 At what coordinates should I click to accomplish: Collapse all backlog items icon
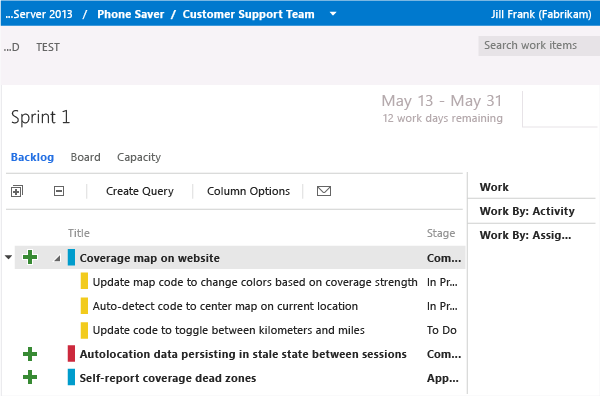pos(59,191)
